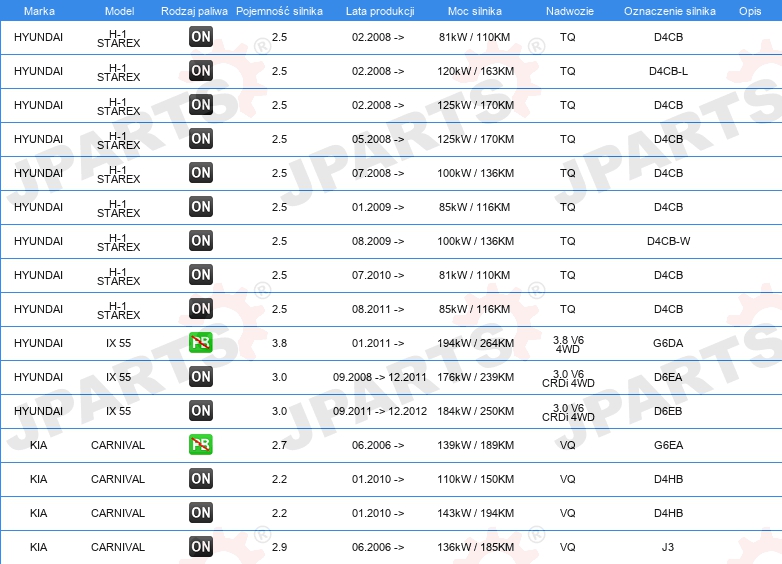Click the 2.7 engine capacity value
Image resolution: width=782 pixels, height=564 pixels.
coord(279,445)
